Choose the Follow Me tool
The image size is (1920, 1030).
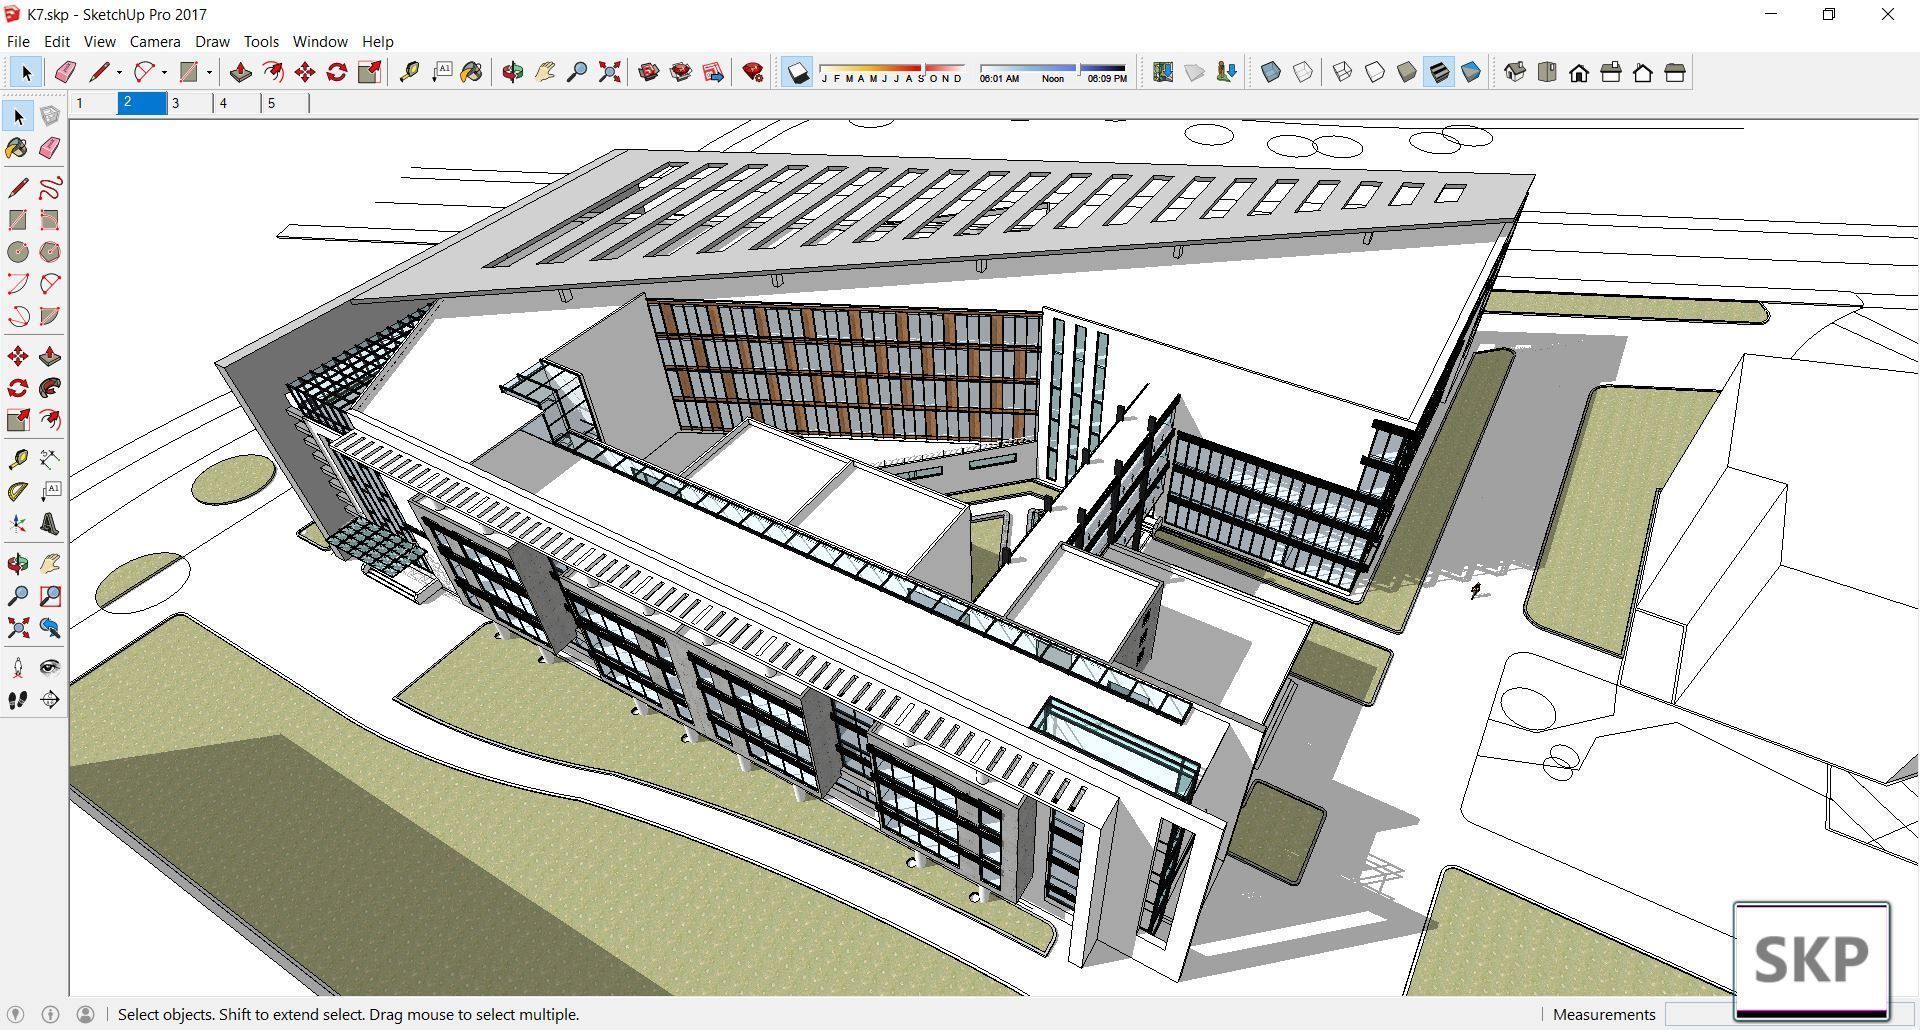click(x=274, y=72)
